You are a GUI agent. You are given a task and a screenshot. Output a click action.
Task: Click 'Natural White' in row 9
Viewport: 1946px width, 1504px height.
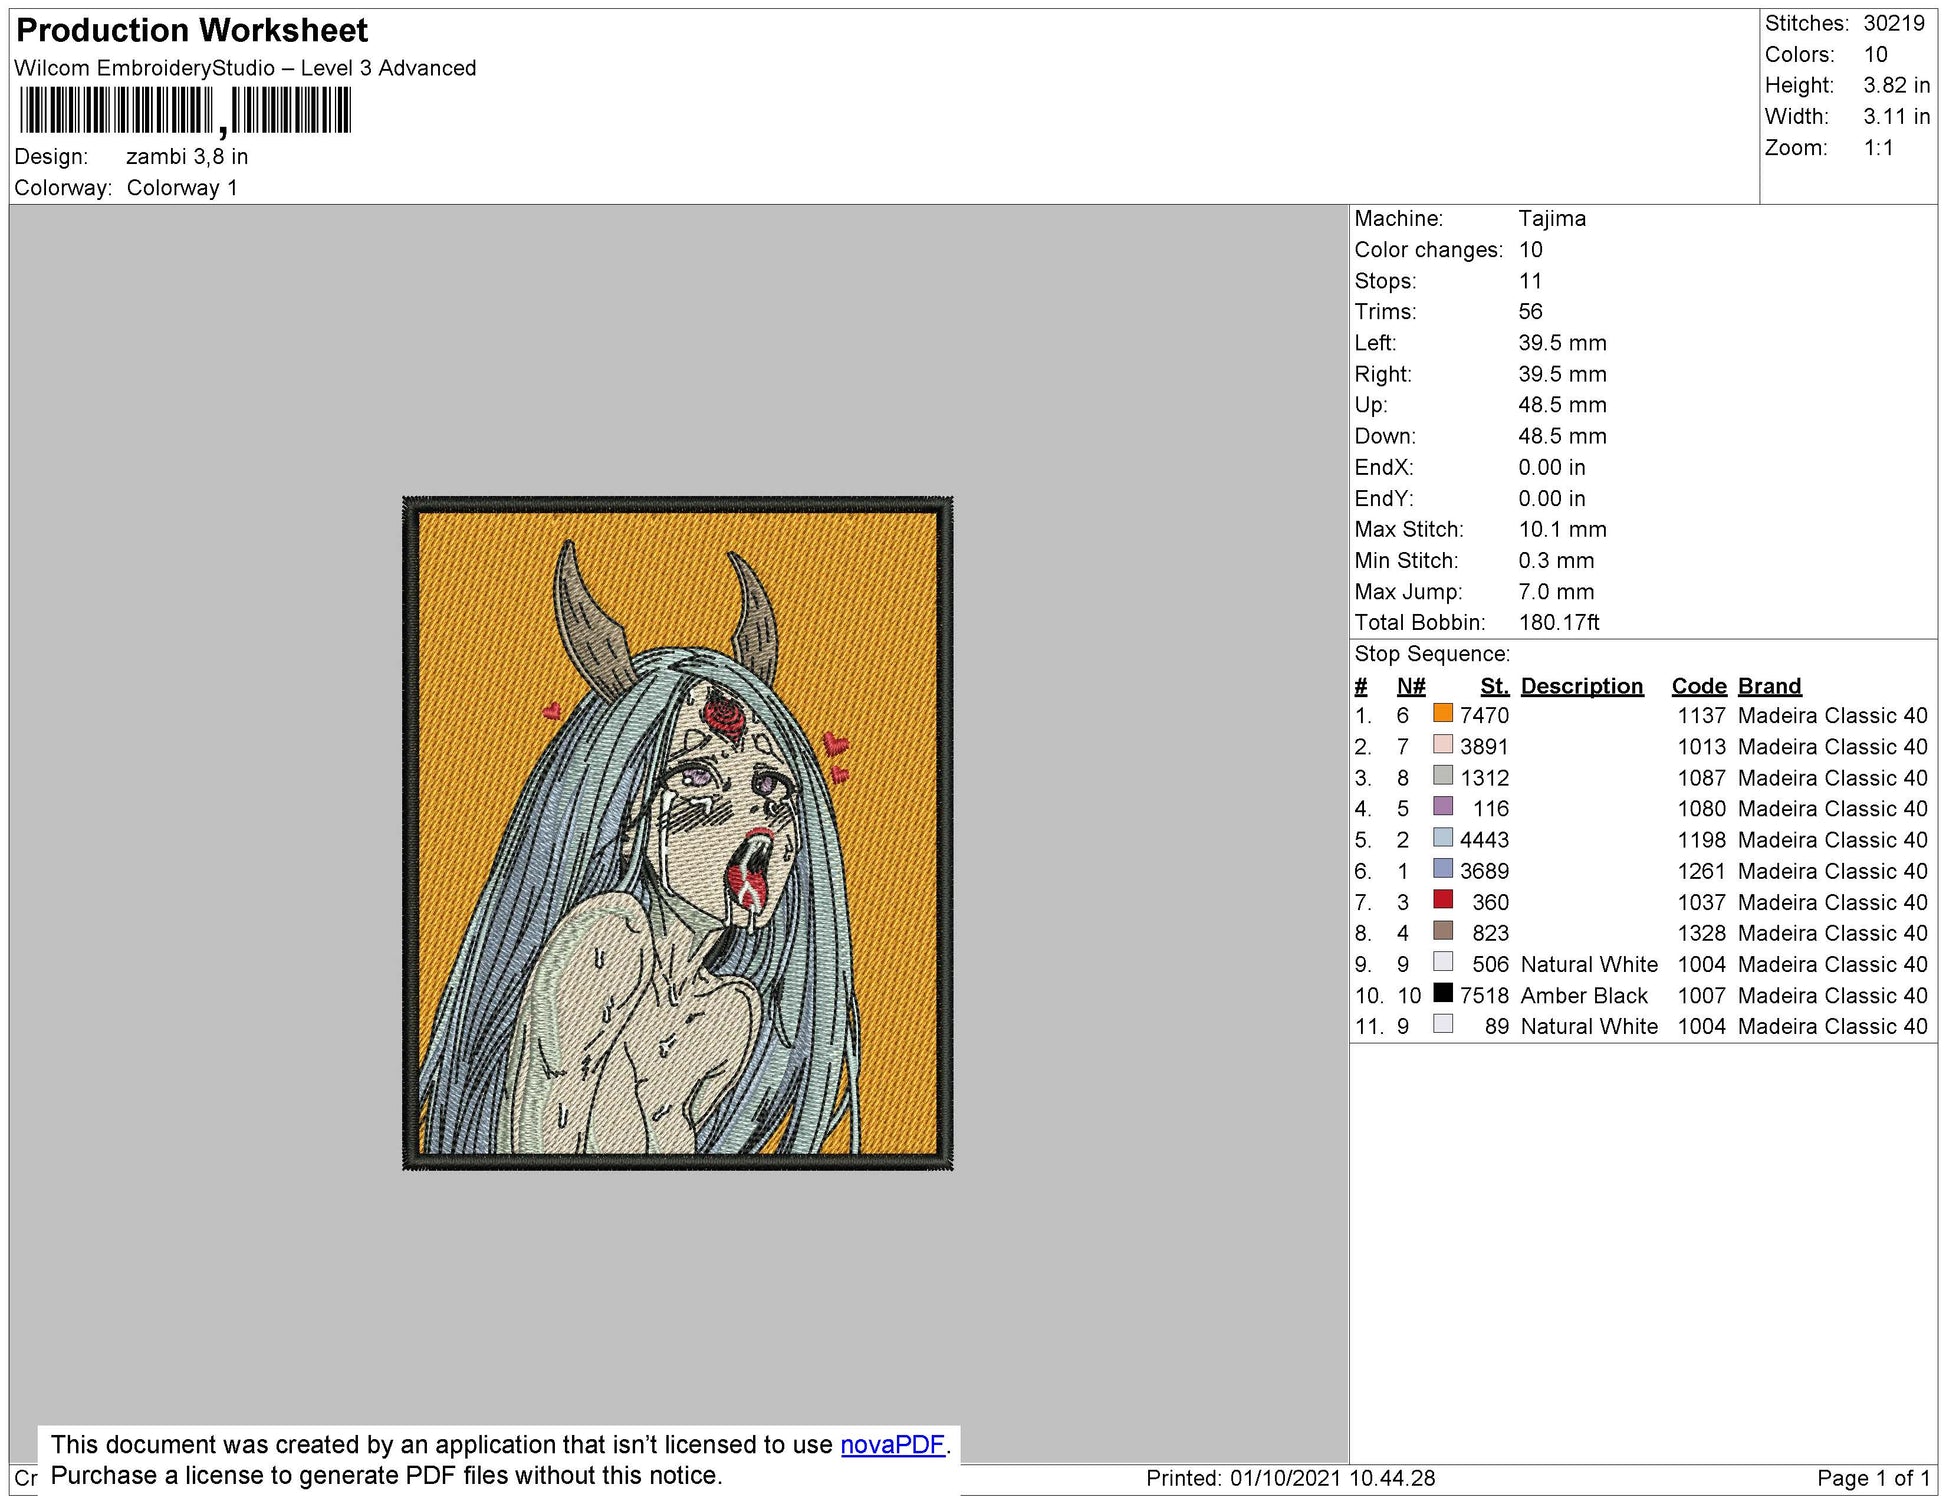tap(1589, 965)
